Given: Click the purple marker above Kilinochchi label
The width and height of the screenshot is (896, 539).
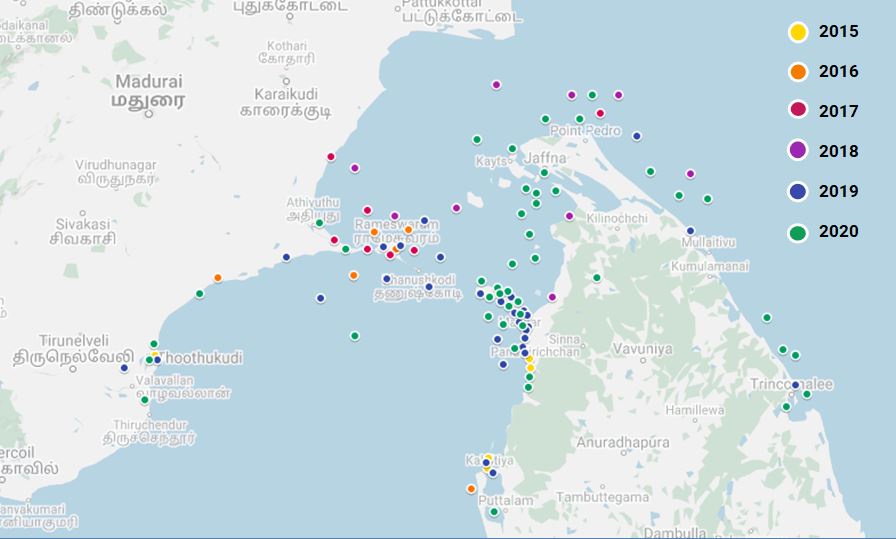Looking at the screenshot, I should [x=569, y=216].
